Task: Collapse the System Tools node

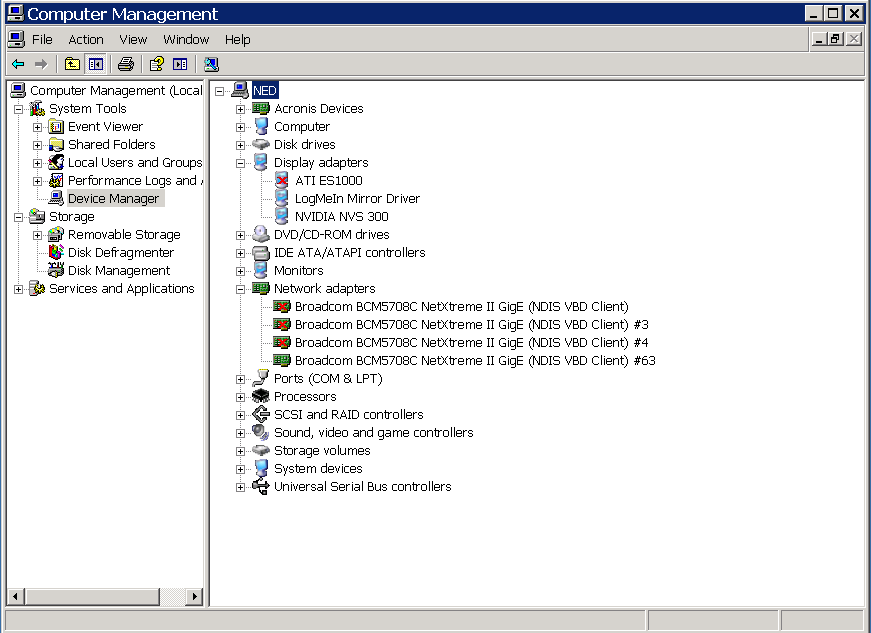Action: 18,109
